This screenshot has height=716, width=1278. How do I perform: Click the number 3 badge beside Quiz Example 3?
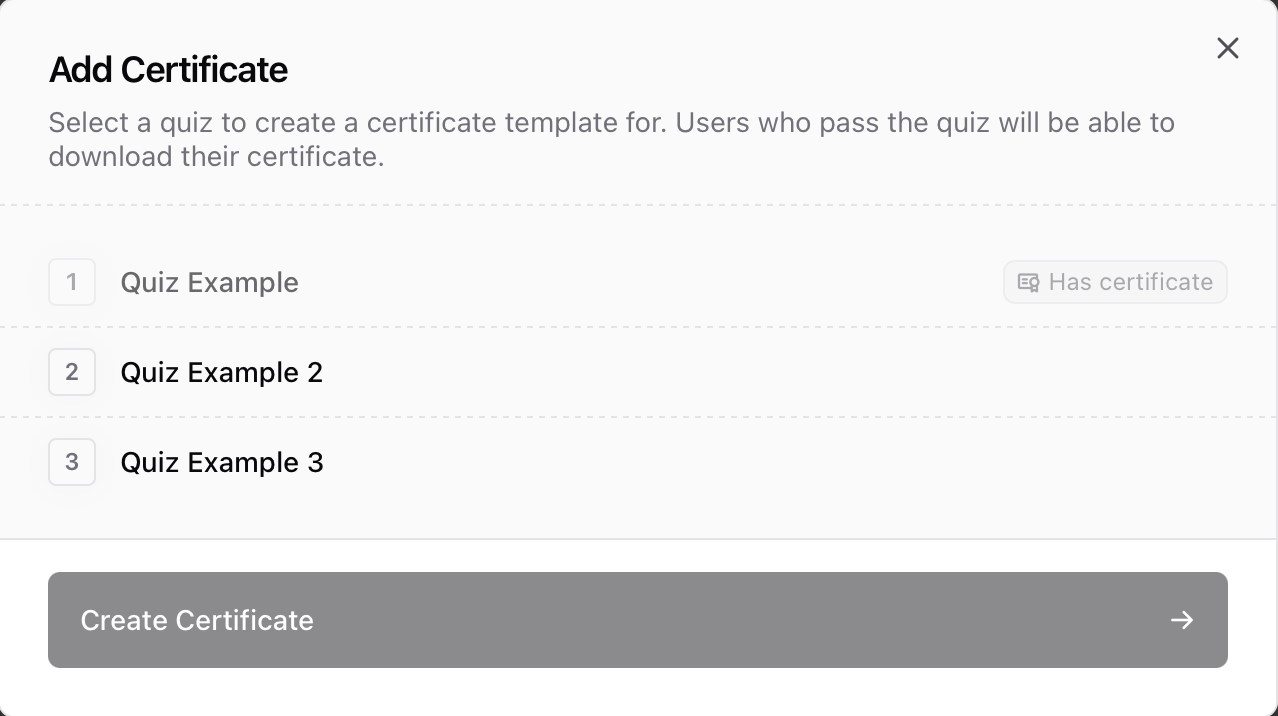(71, 462)
